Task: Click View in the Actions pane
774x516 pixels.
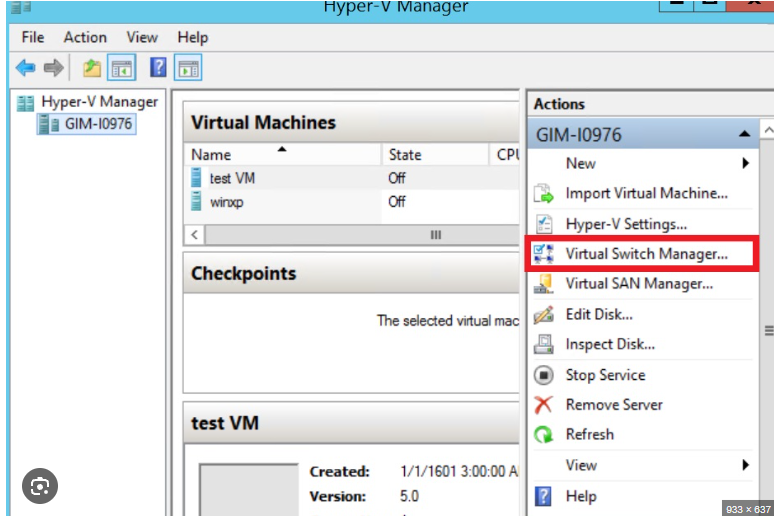Action: click(581, 465)
